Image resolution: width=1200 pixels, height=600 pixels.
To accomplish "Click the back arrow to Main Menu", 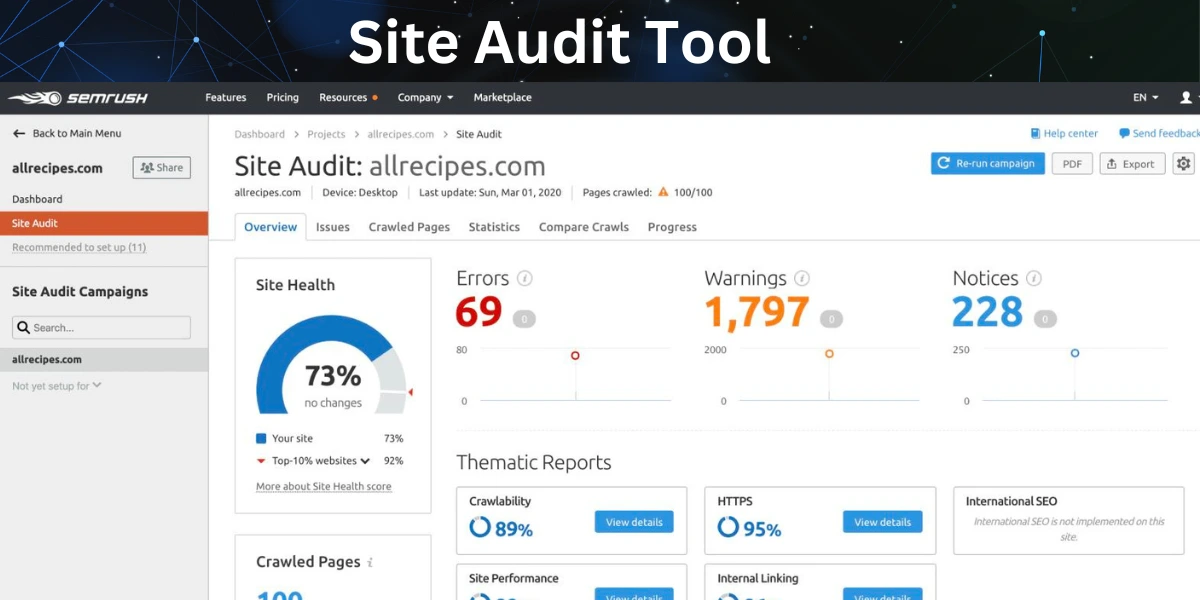I will [19, 133].
